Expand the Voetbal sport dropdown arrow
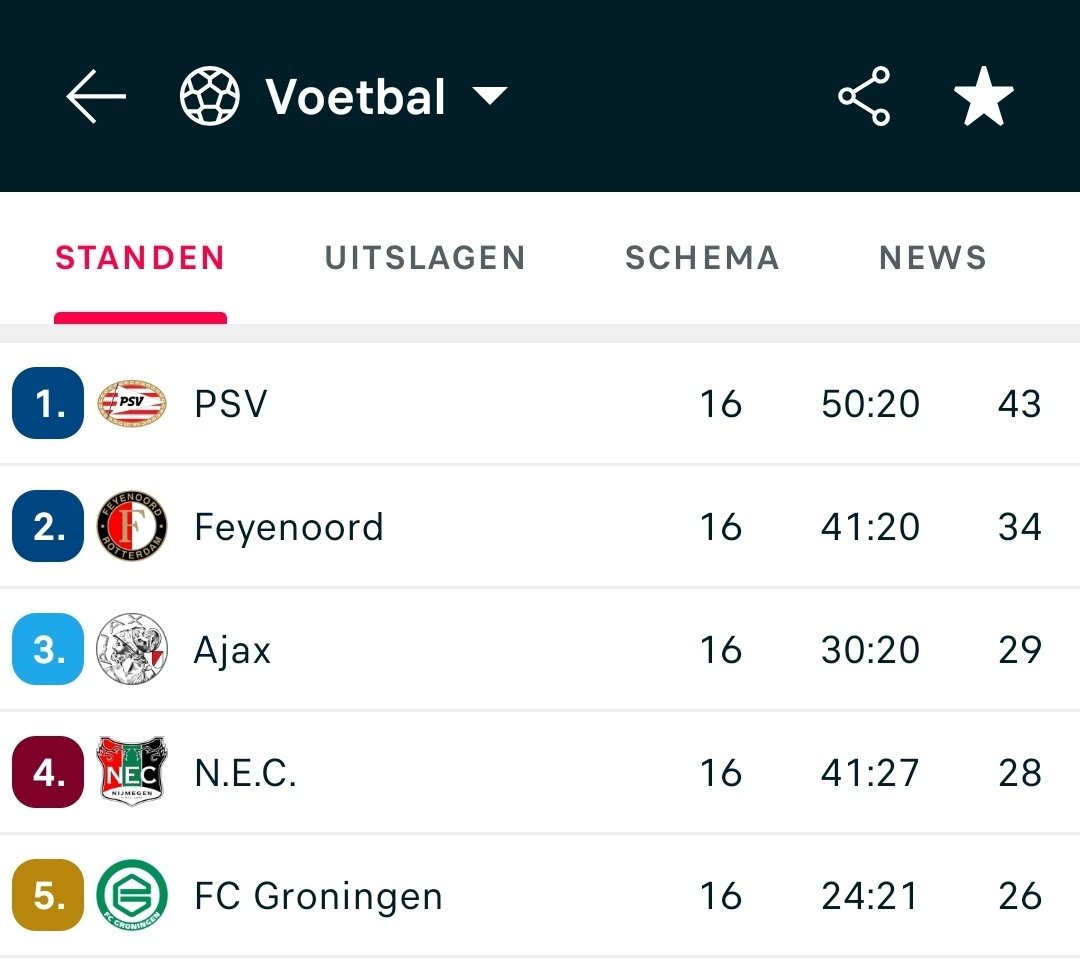The width and height of the screenshot is (1080, 971). 490,96
